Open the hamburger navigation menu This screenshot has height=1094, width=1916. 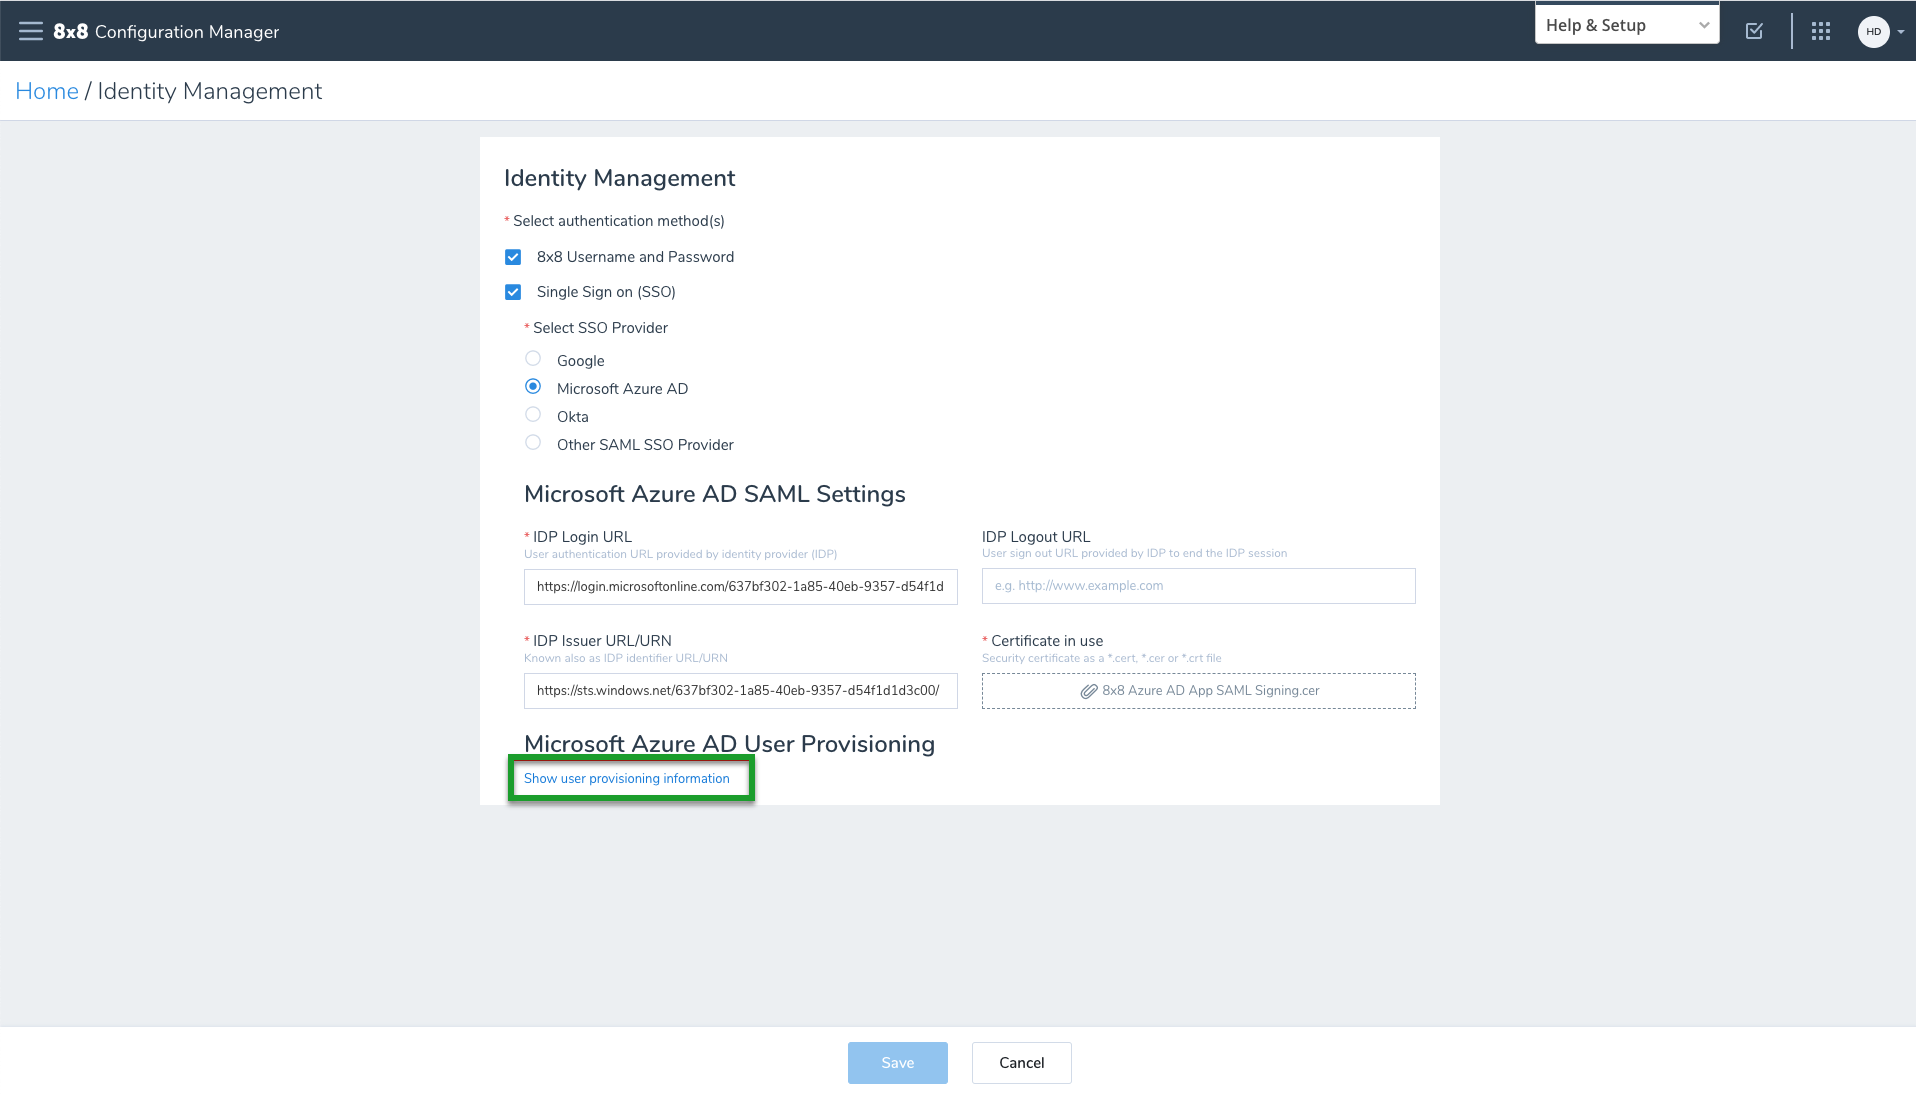31,31
